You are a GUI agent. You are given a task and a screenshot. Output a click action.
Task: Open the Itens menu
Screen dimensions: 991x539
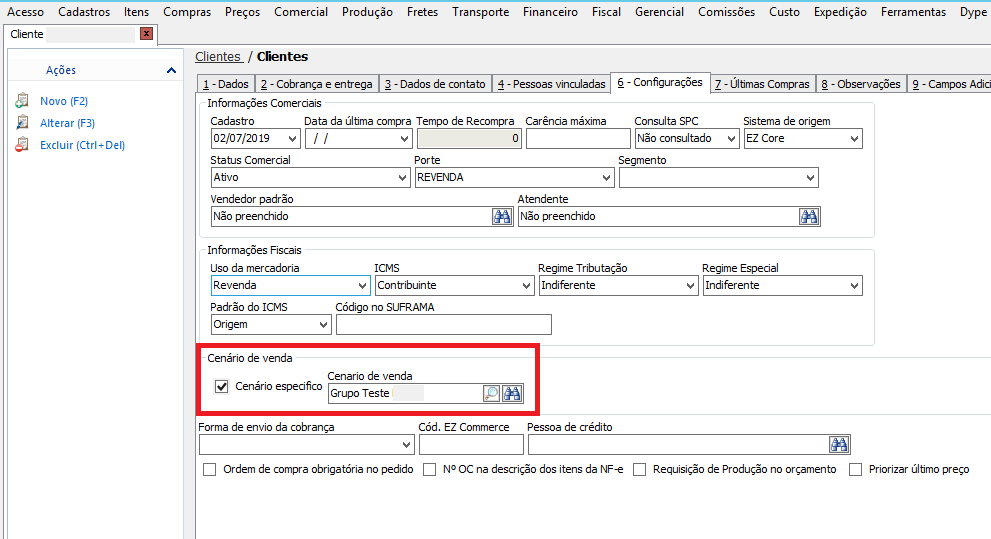[x=137, y=12]
